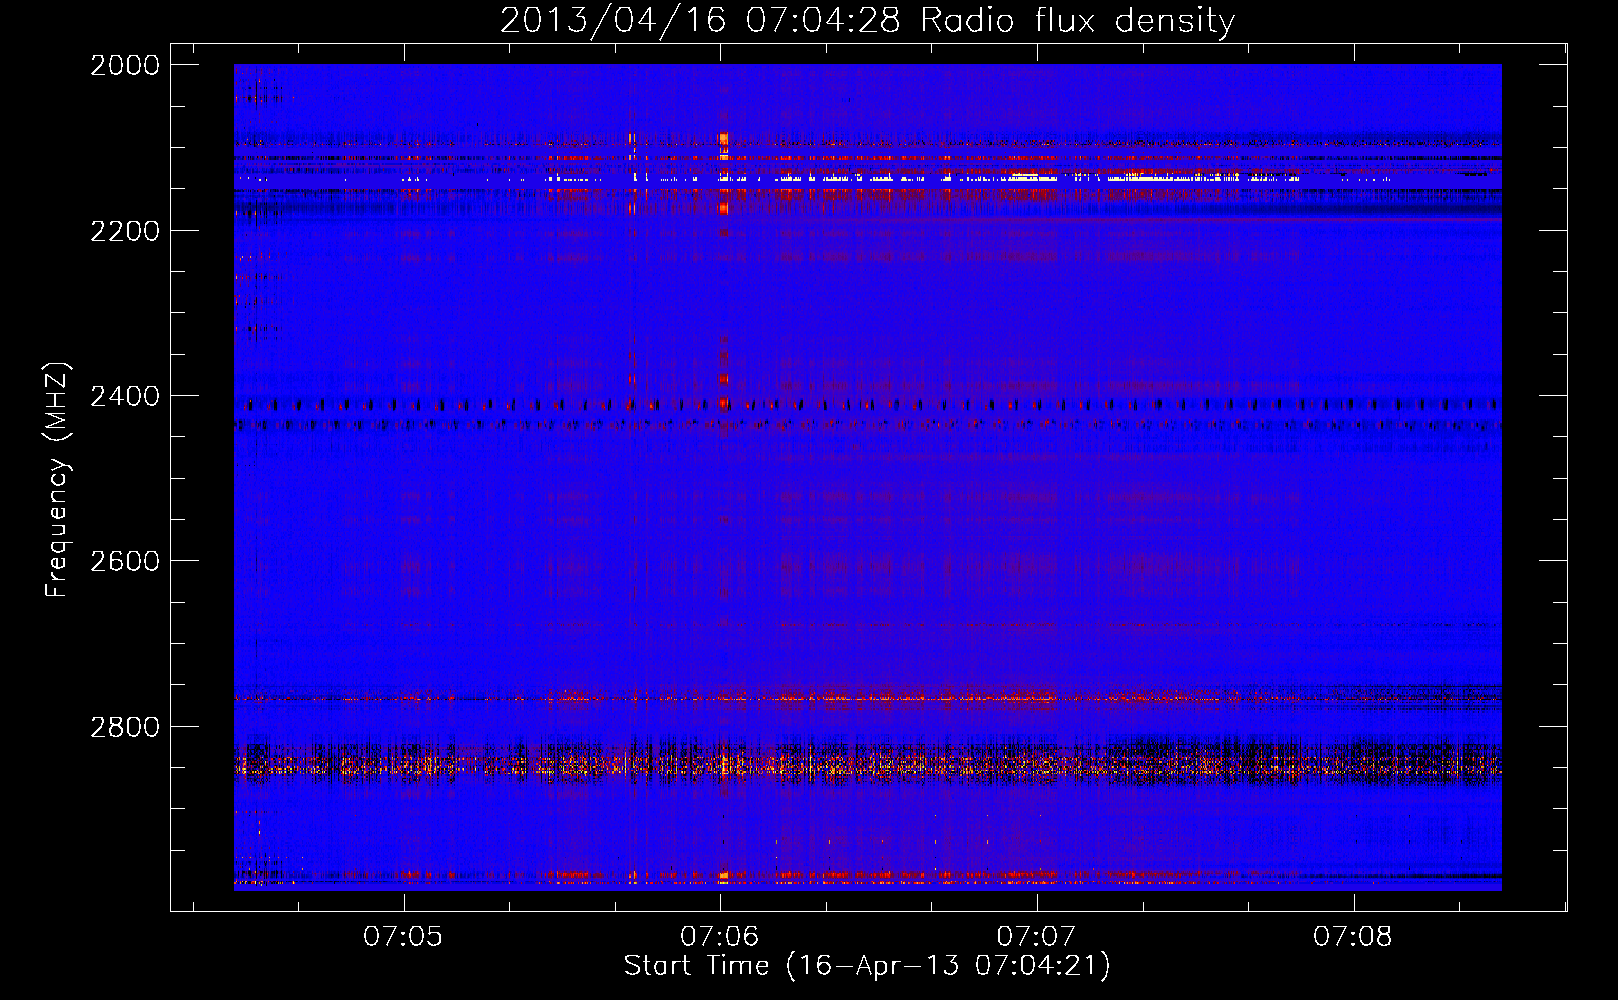
Task: Click the 'Frequency (MHZ)' axis title
Action: click(58, 480)
